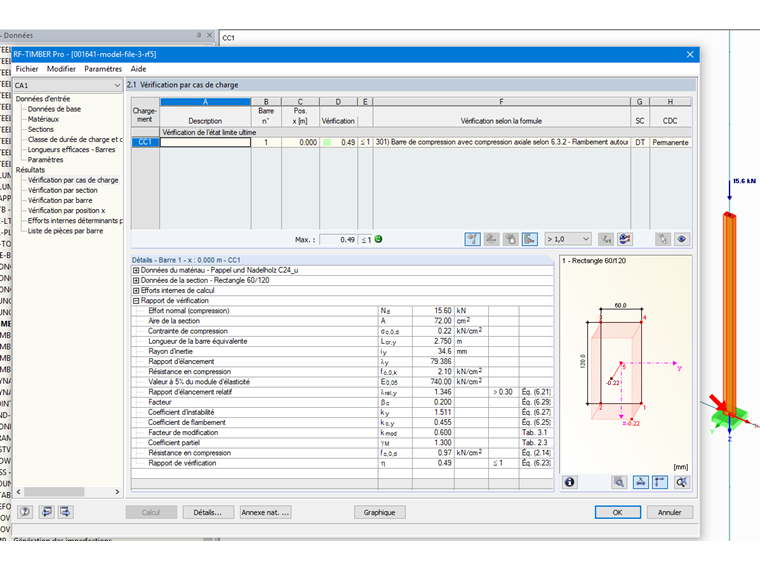The width and height of the screenshot is (760, 570).
Task: Click the Permanente CDC cell
Action: click(x=670, y=142)
